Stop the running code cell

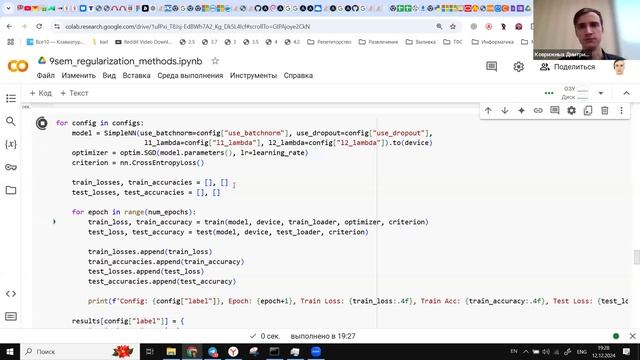(x=42, y=123)
